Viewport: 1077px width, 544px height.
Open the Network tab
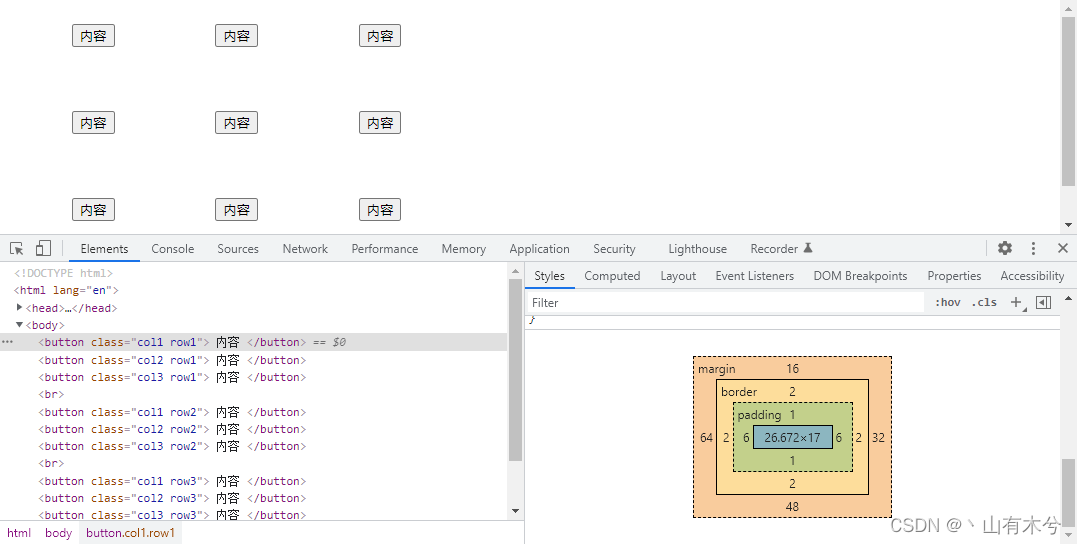click(x=305, y=249)
